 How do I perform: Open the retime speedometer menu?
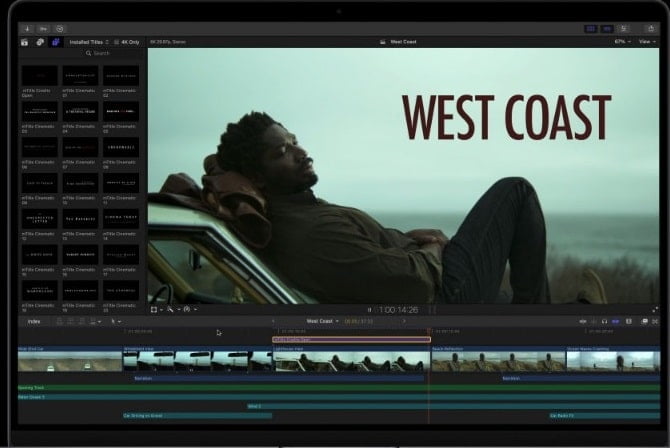(188, 309)
